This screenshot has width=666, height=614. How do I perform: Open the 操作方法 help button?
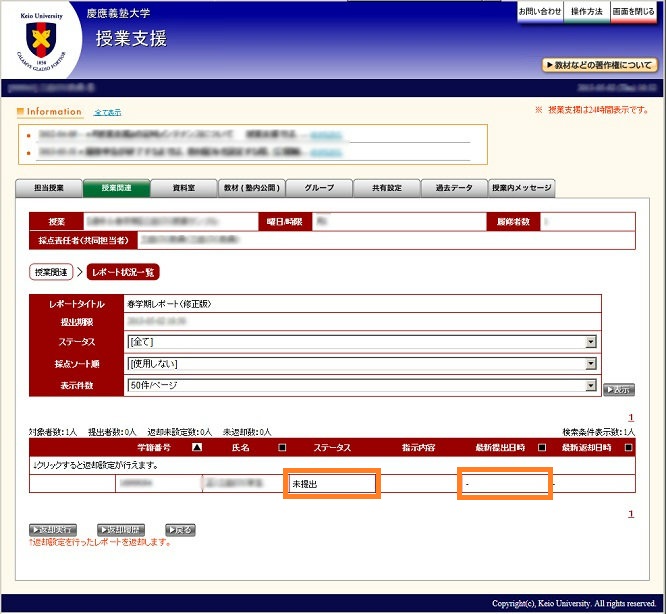[588, 11]
